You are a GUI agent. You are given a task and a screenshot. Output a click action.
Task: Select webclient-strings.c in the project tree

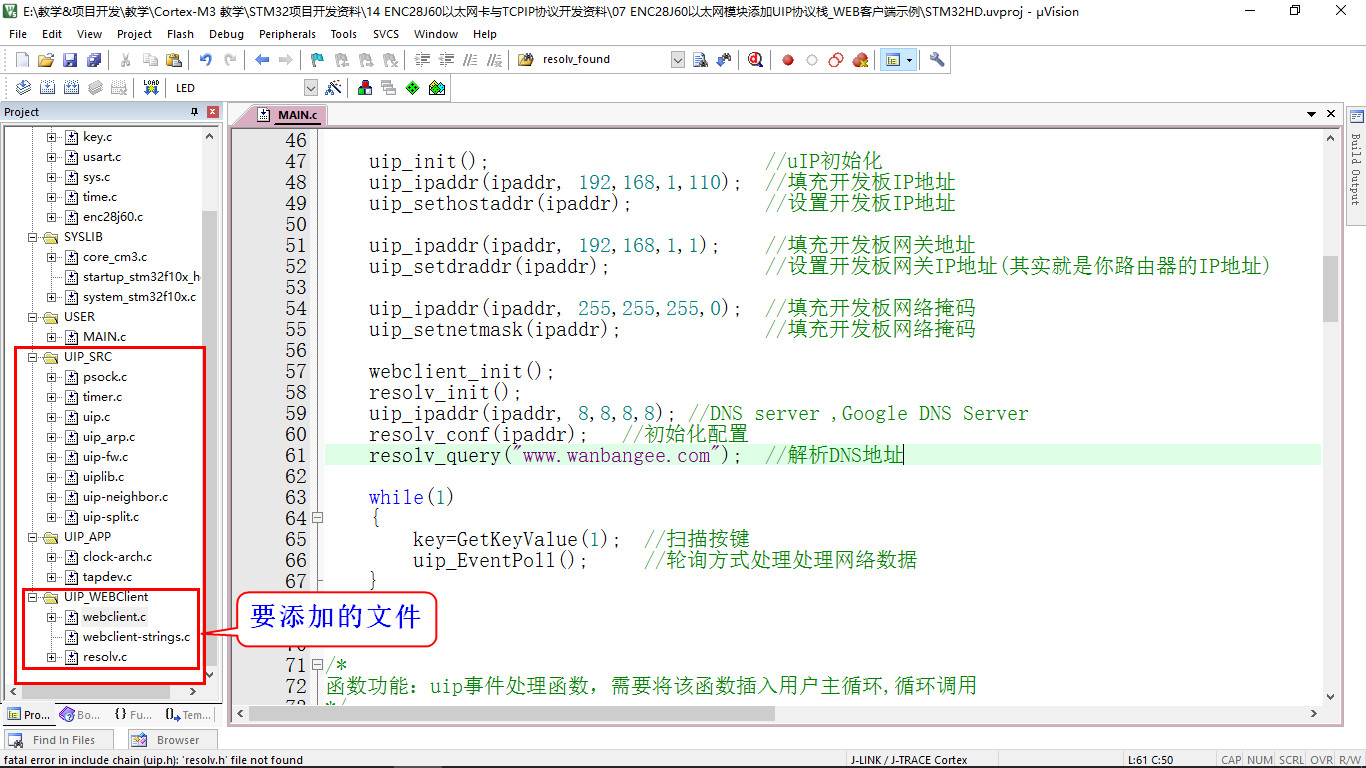pyautogui.click(x=136, y=637)
